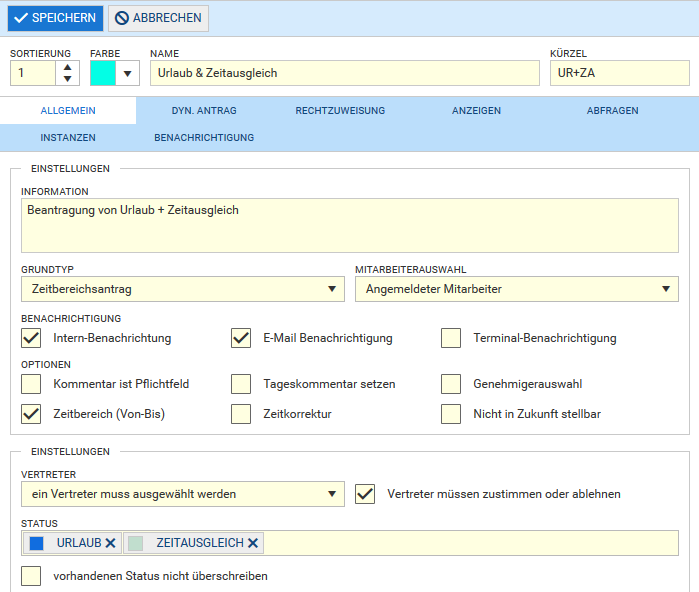Click into the Information text area

350,226
